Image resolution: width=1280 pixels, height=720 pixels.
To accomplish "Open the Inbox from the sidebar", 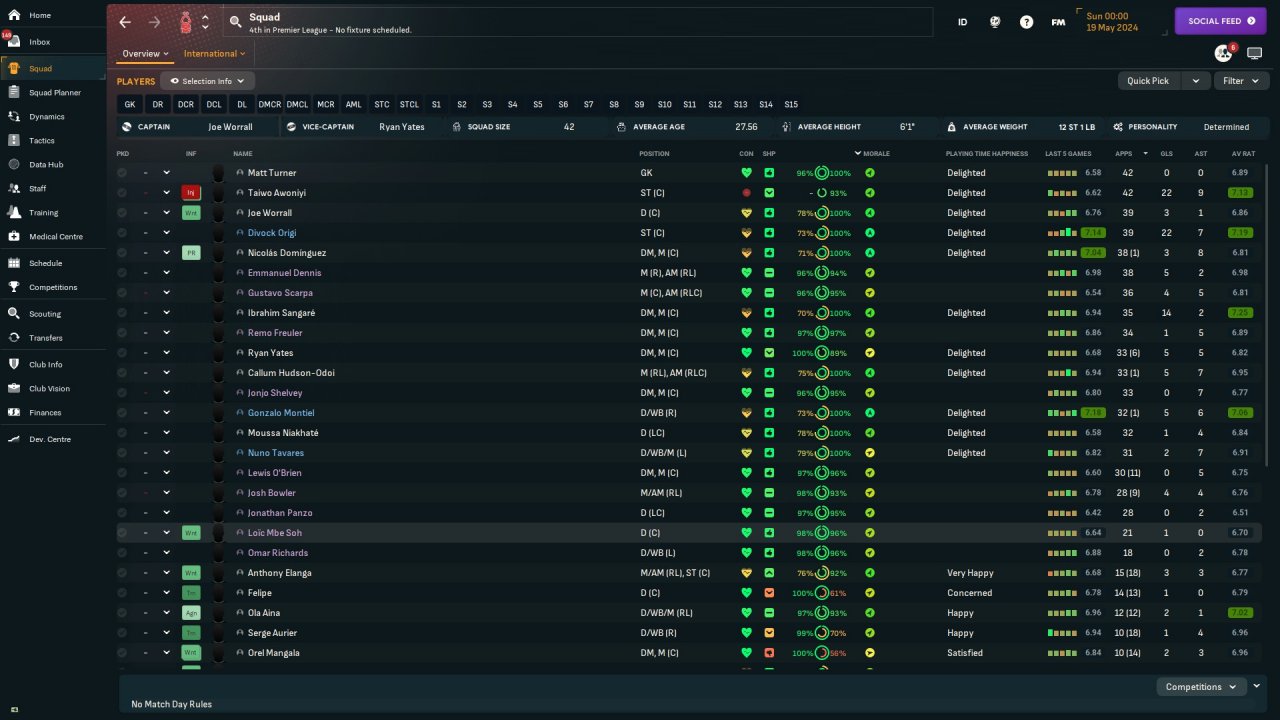I will point(40,42).
